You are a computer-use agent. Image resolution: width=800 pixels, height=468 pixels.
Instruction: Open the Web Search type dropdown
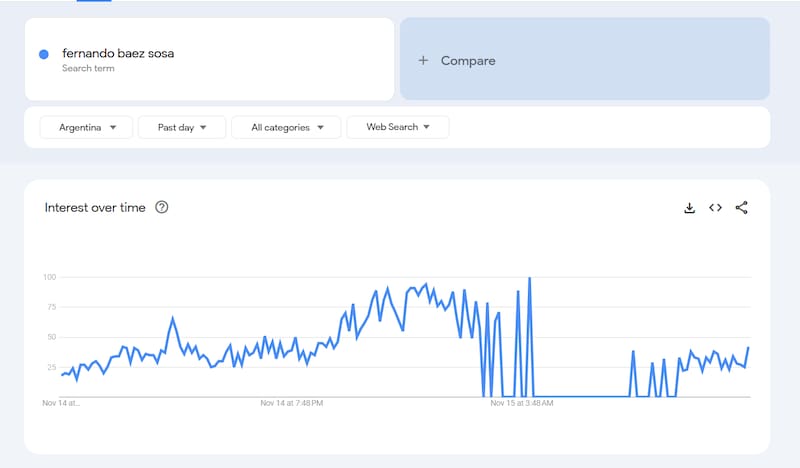pos(398,127)
